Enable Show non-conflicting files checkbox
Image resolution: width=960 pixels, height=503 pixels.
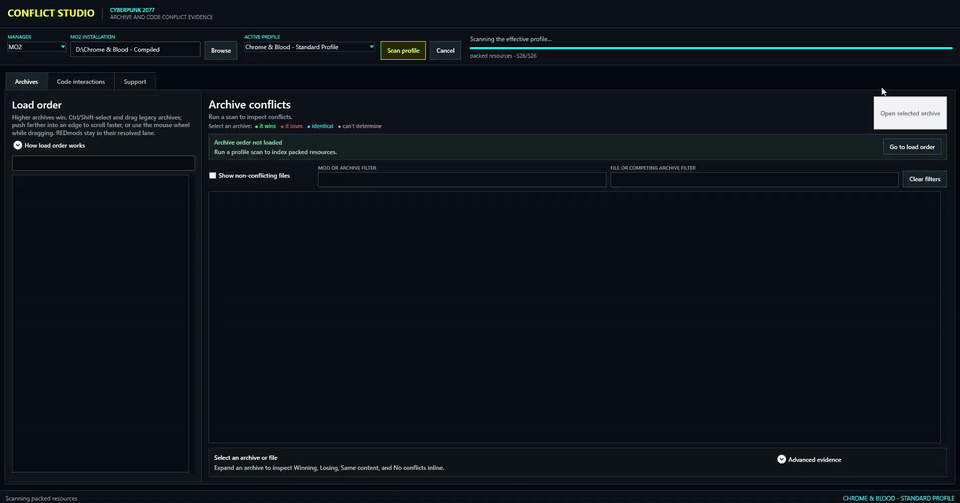click(212, 176)
